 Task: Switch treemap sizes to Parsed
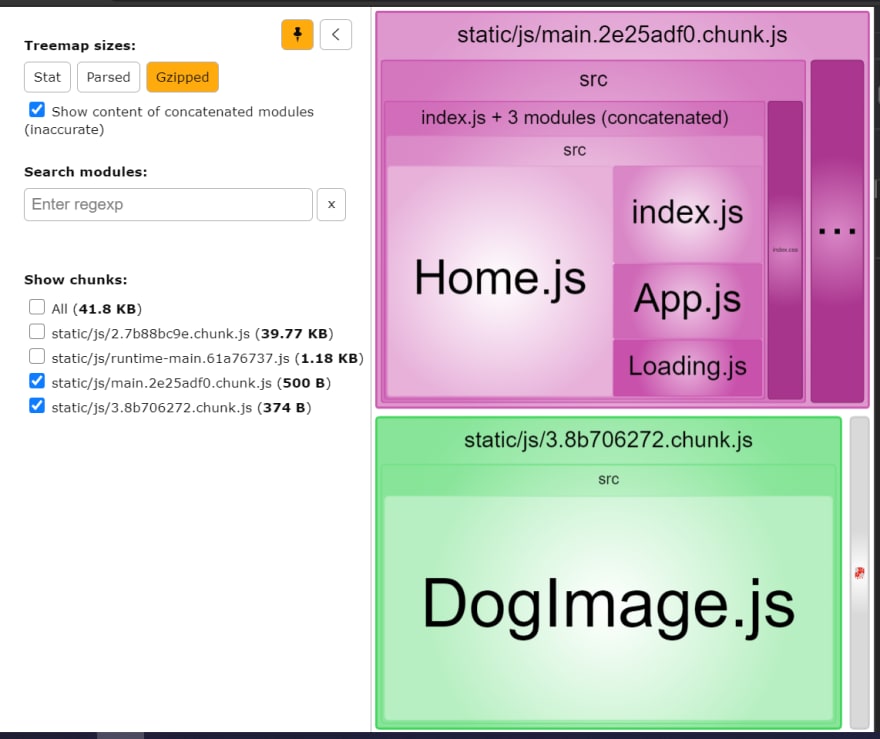(108, 77)
